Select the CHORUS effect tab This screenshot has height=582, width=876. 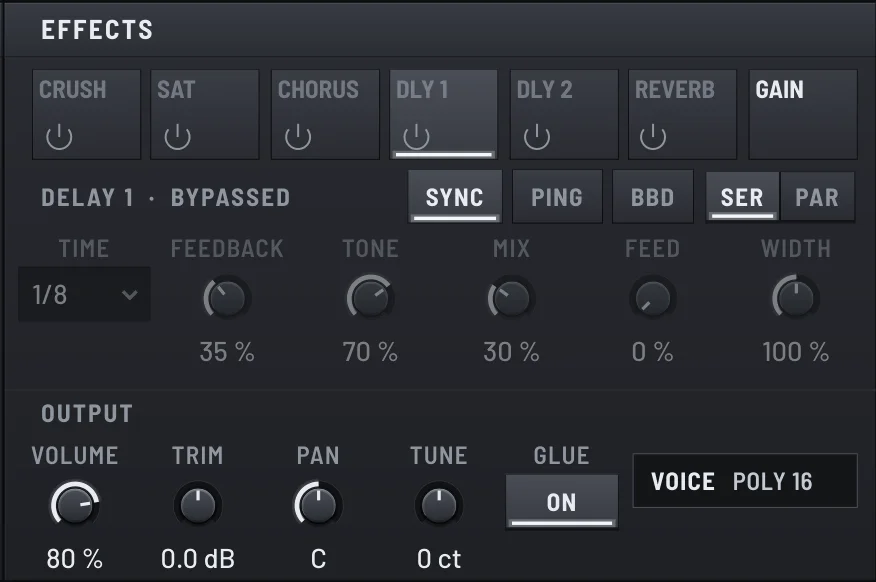(x=325, y=115)
